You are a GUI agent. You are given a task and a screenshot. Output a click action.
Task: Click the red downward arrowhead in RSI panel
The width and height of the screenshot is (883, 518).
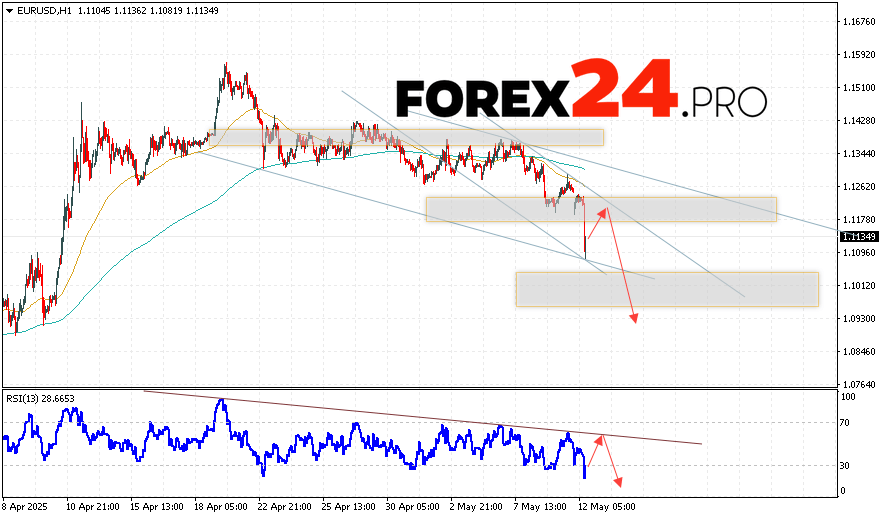618,483
